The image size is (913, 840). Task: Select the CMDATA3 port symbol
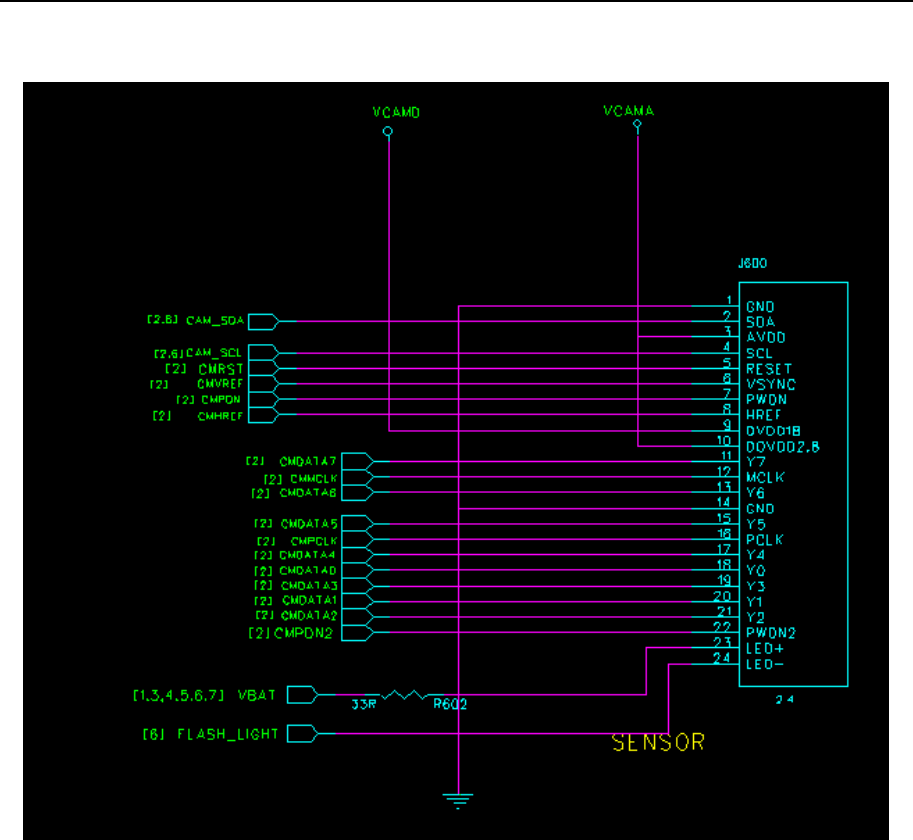[358, 586]
